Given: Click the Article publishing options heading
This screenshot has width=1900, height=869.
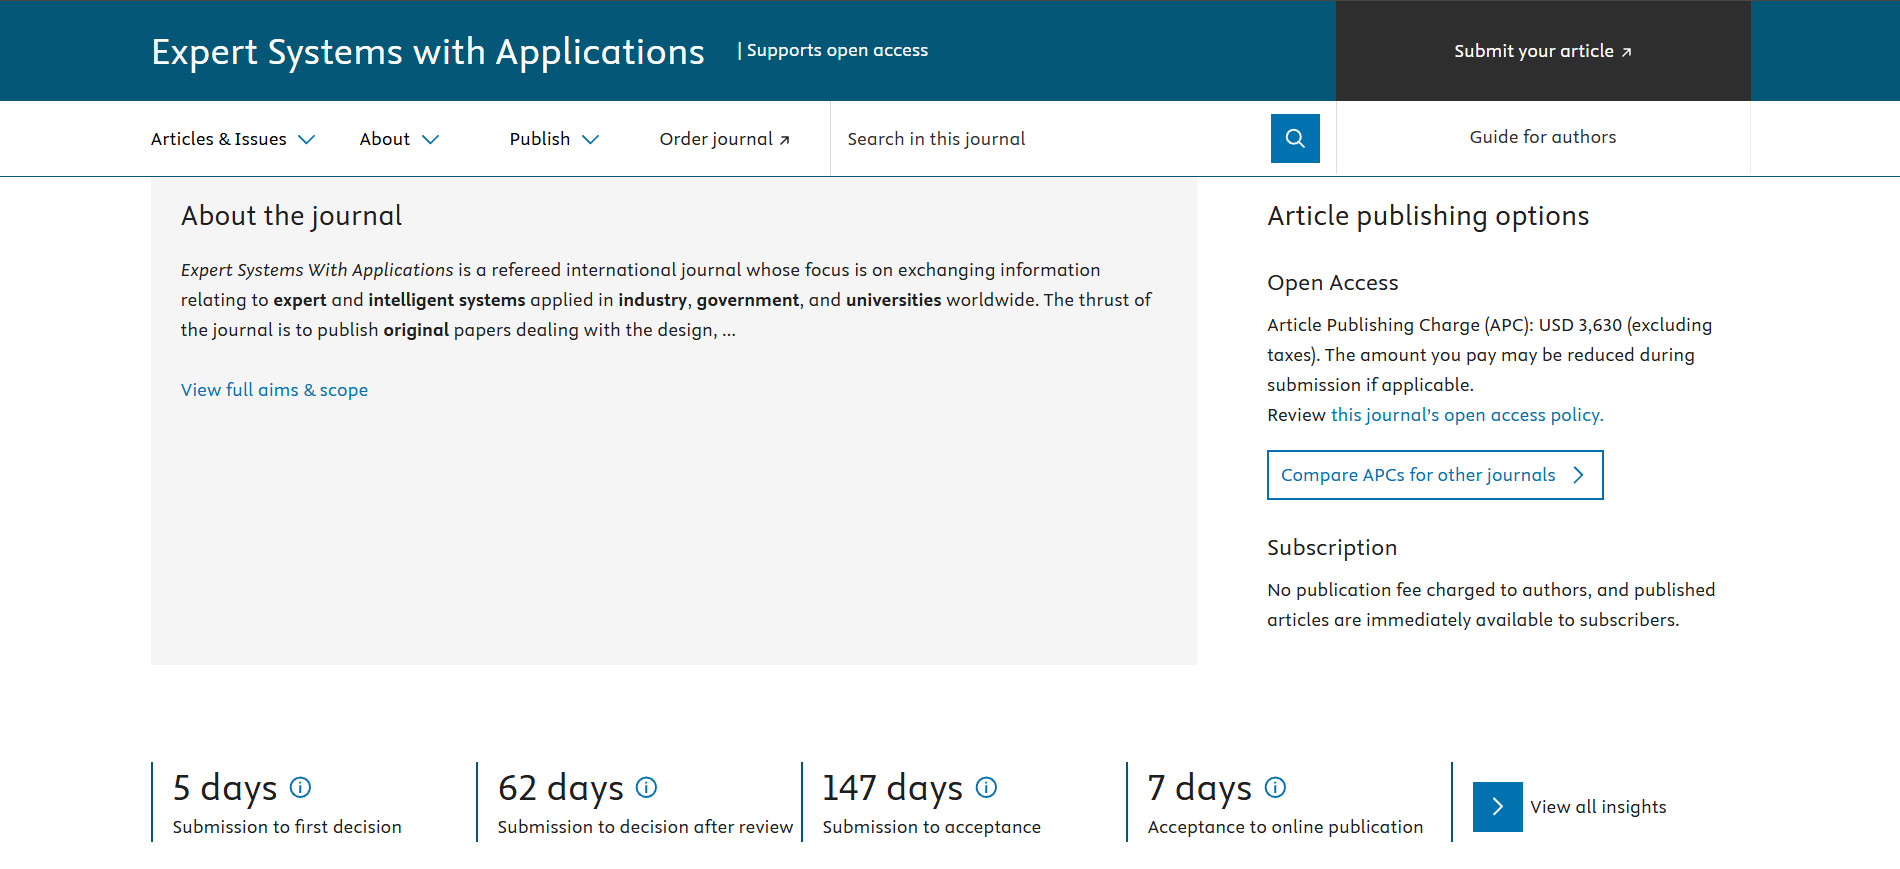Looking at the screenshot, I should 1428,216.
